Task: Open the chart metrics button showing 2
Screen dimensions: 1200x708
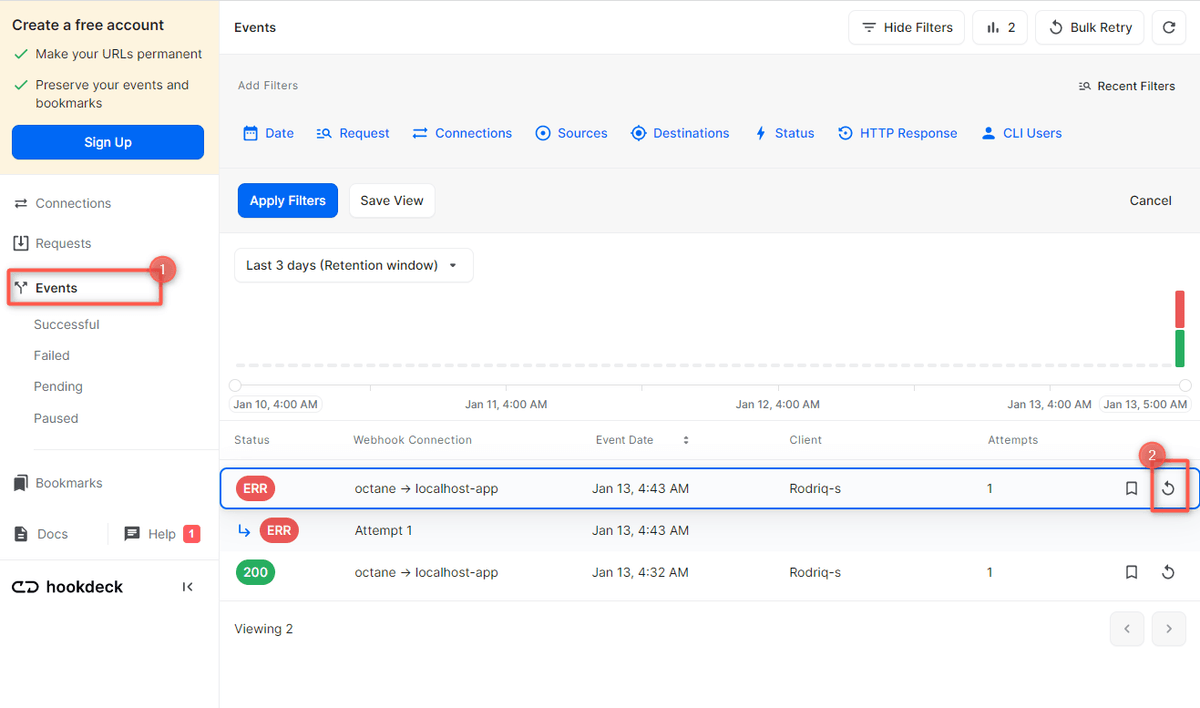Action: pyautogui.click(x=1000, y=28)
